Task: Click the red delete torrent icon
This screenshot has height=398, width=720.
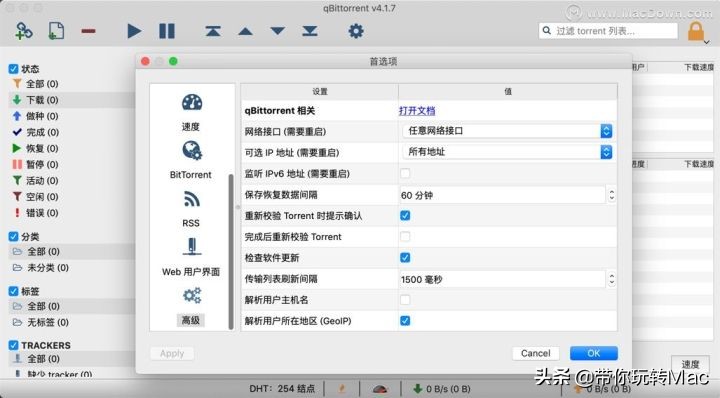Action: (88, 31)
